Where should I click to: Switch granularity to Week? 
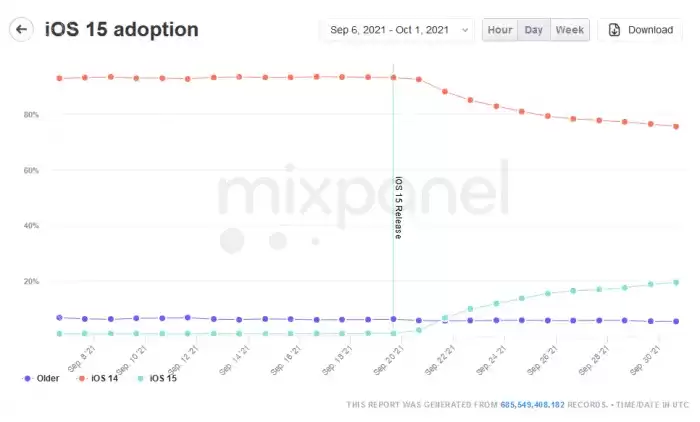[570, 30]
